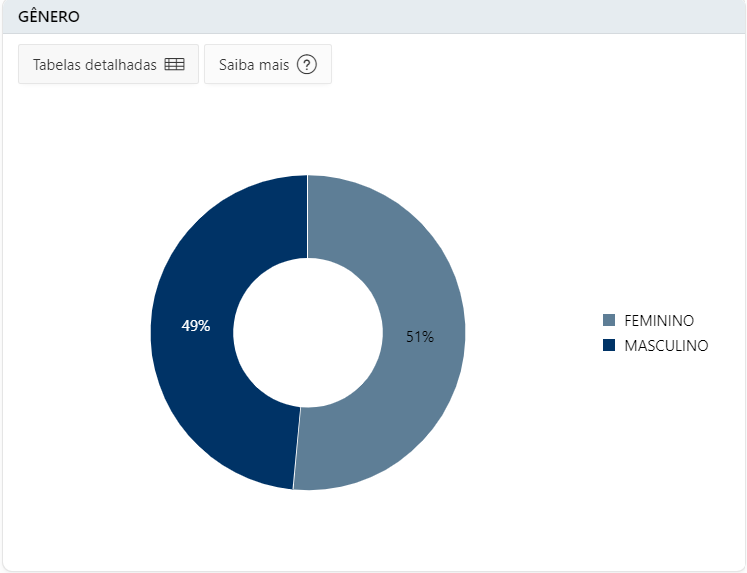Click the 51% data label
Viewport: 747px width, 573px height.
[420, 337]
